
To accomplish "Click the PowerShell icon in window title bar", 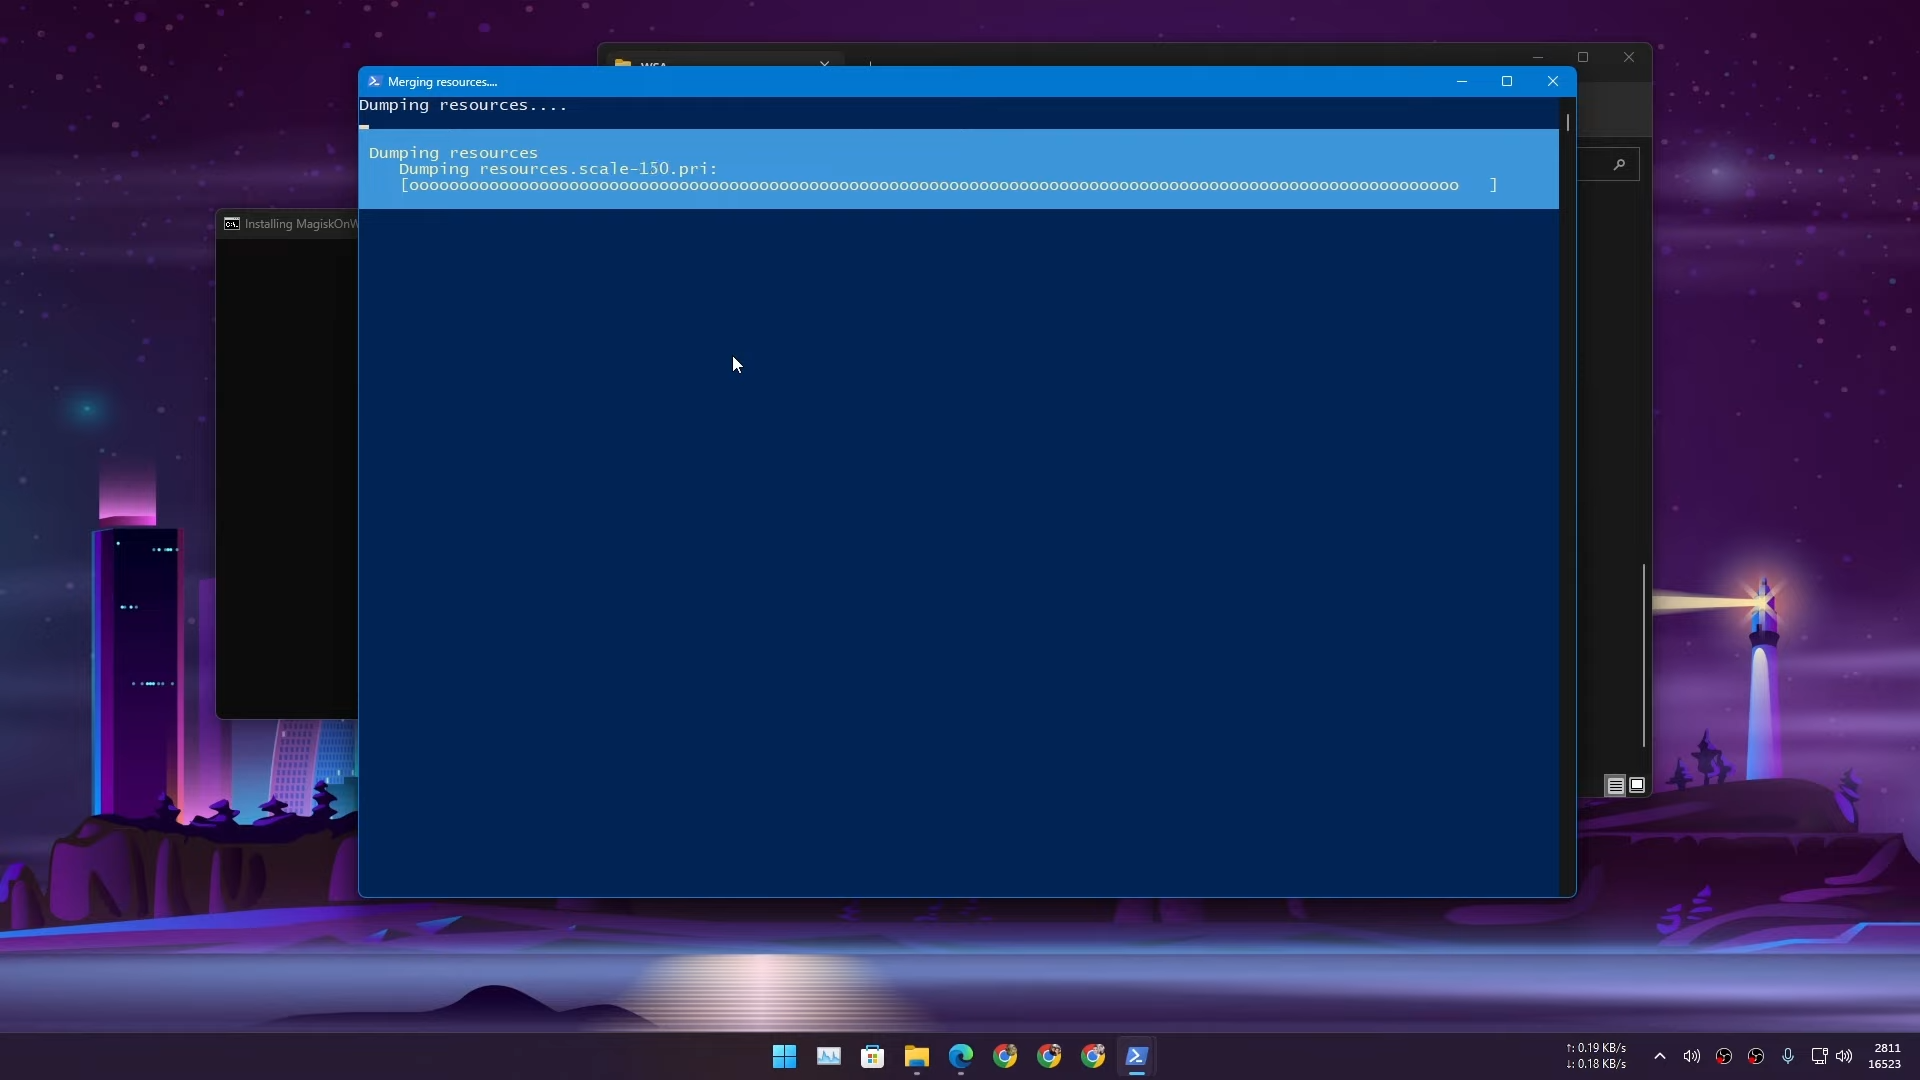I will click(x=374, y=81).
